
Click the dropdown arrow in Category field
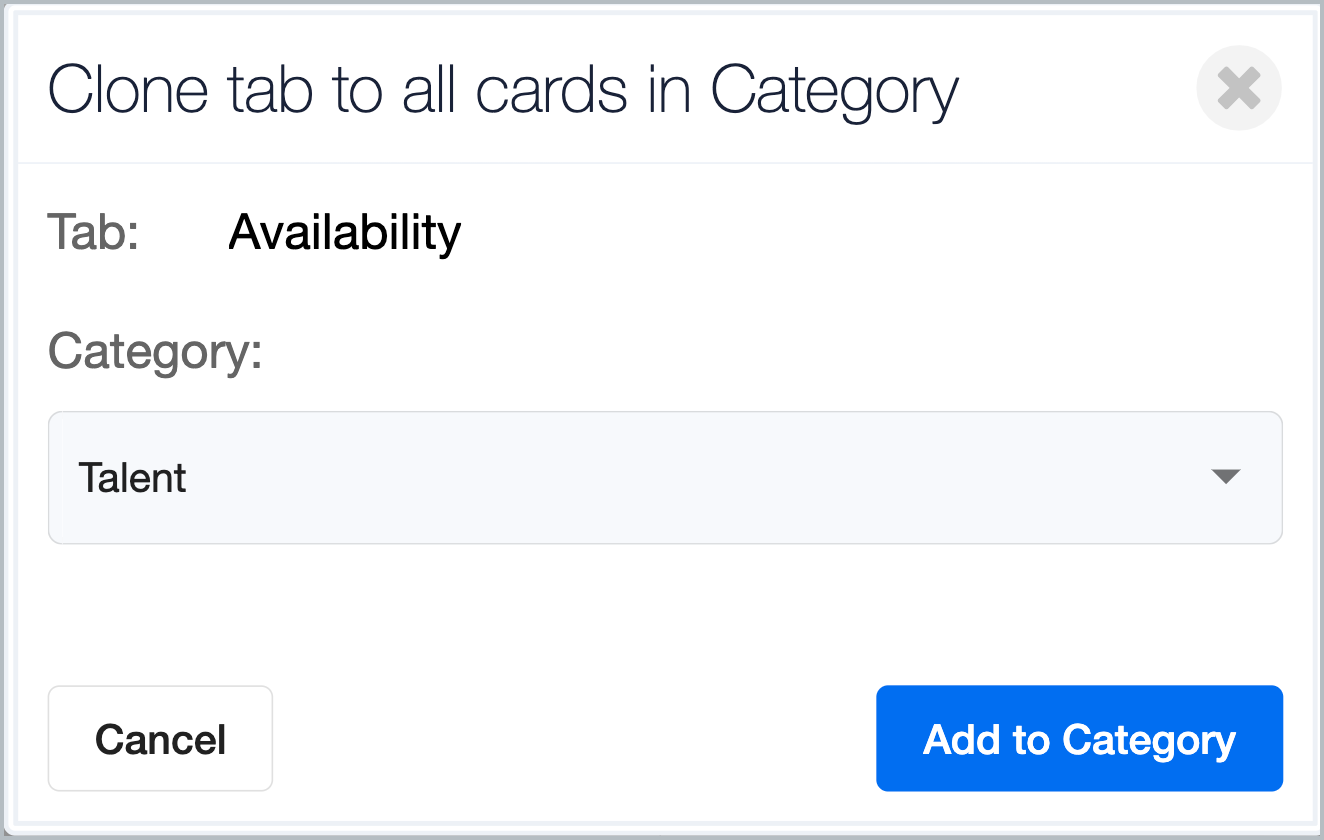coord(1226,477)
